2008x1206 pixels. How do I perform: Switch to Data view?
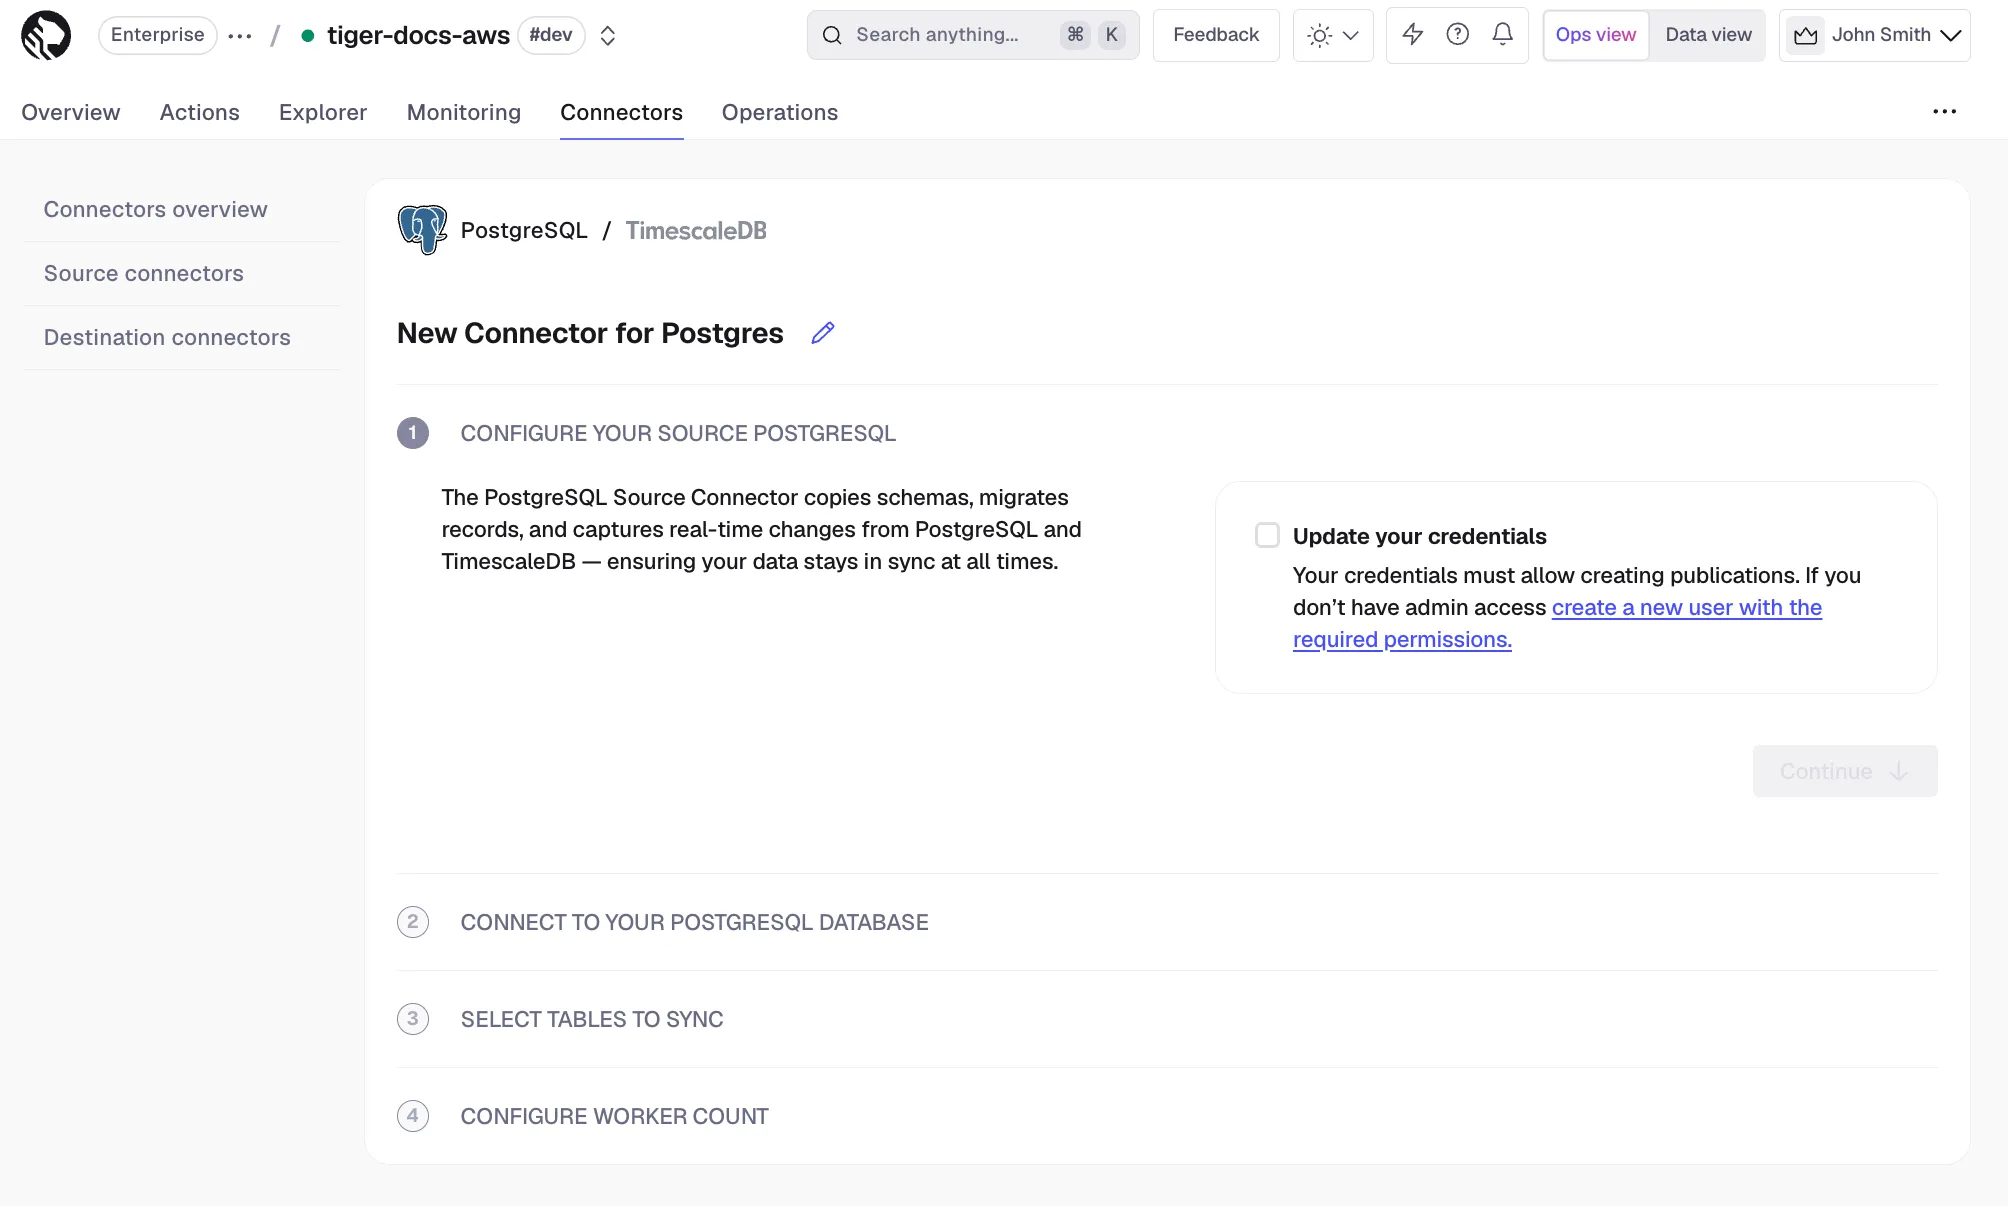click(1708, 35)
